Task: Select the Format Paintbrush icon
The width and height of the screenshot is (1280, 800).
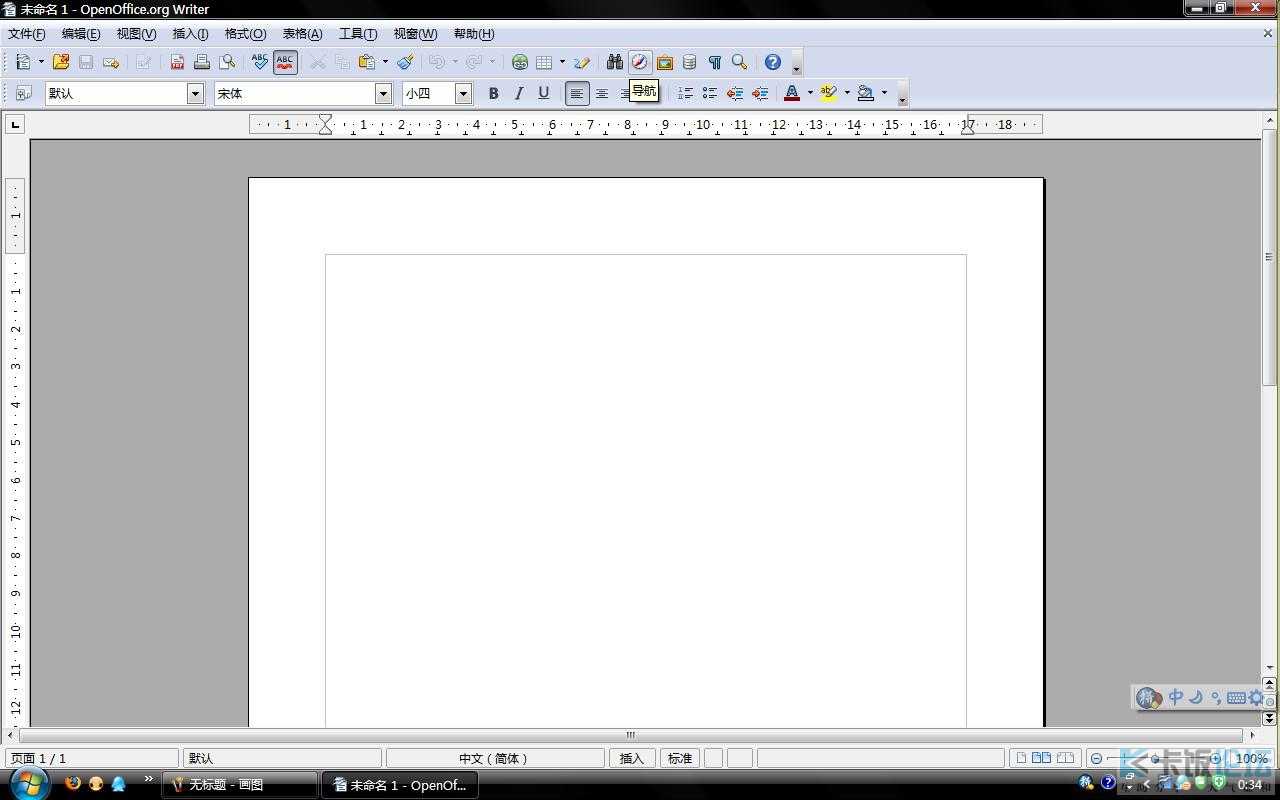Action: [x=405, y=62]
